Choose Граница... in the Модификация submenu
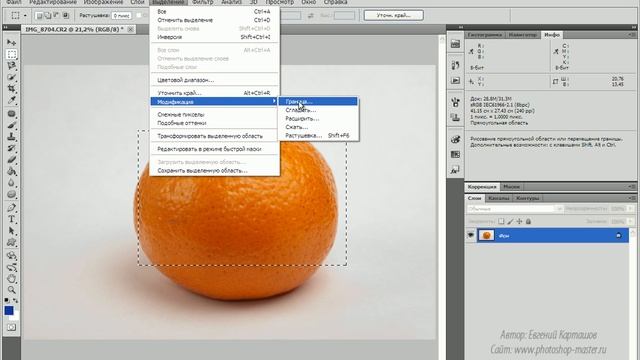 [x=318, y=101]
